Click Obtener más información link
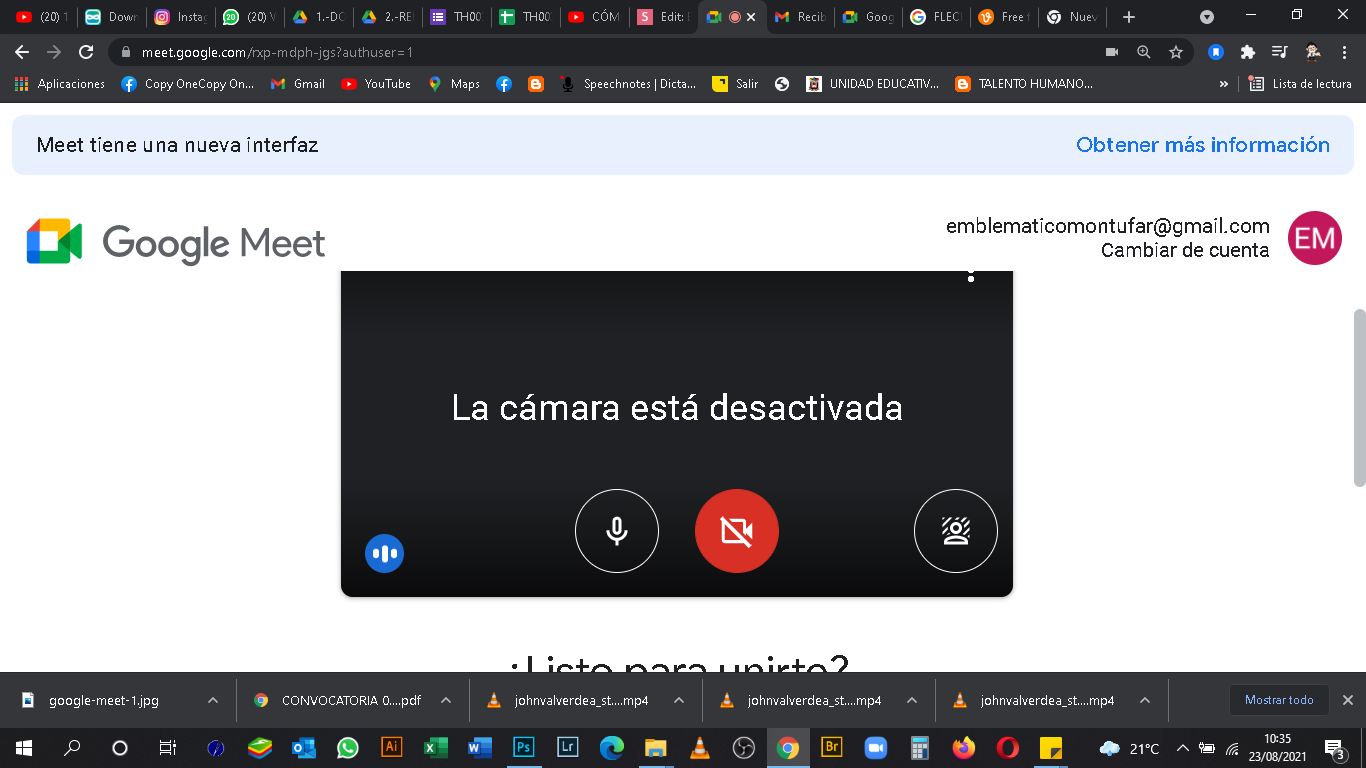Image resolution: width=1366 pixels, height=768 pixels. coord(1203,145)
